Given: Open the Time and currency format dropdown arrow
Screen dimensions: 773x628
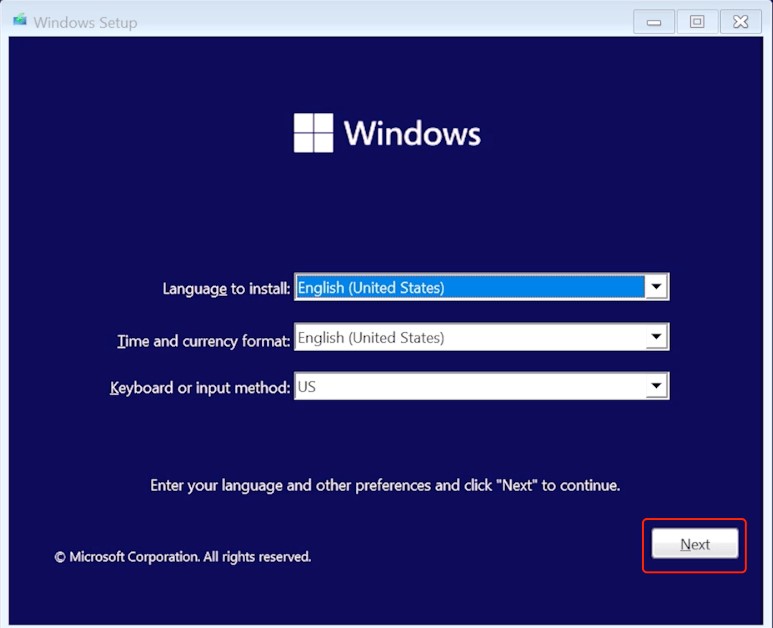Looking at the screenshot, I should pos(656,337).
